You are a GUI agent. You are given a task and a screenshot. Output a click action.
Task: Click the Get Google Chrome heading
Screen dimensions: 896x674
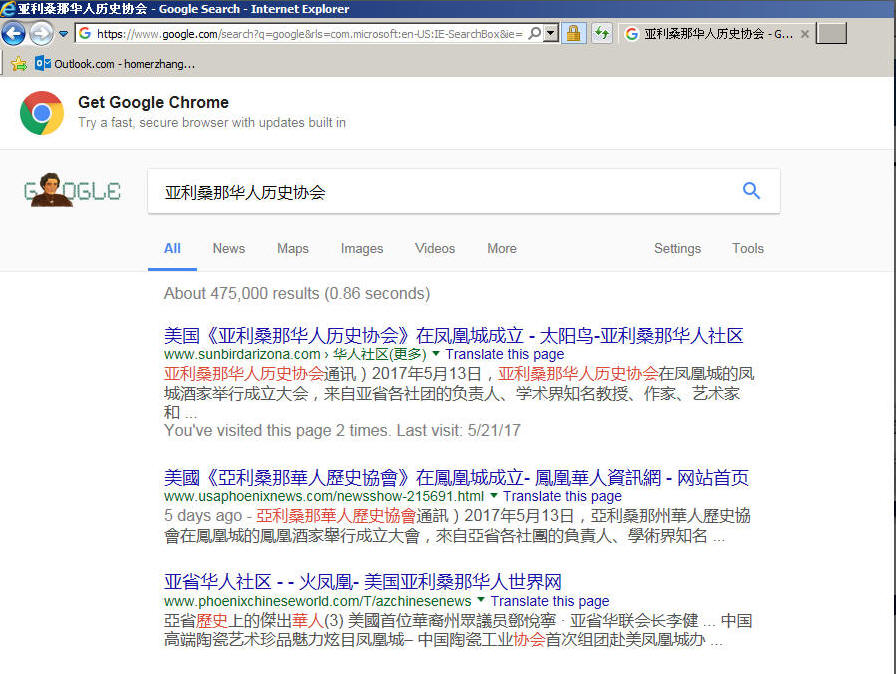(153, 102)
